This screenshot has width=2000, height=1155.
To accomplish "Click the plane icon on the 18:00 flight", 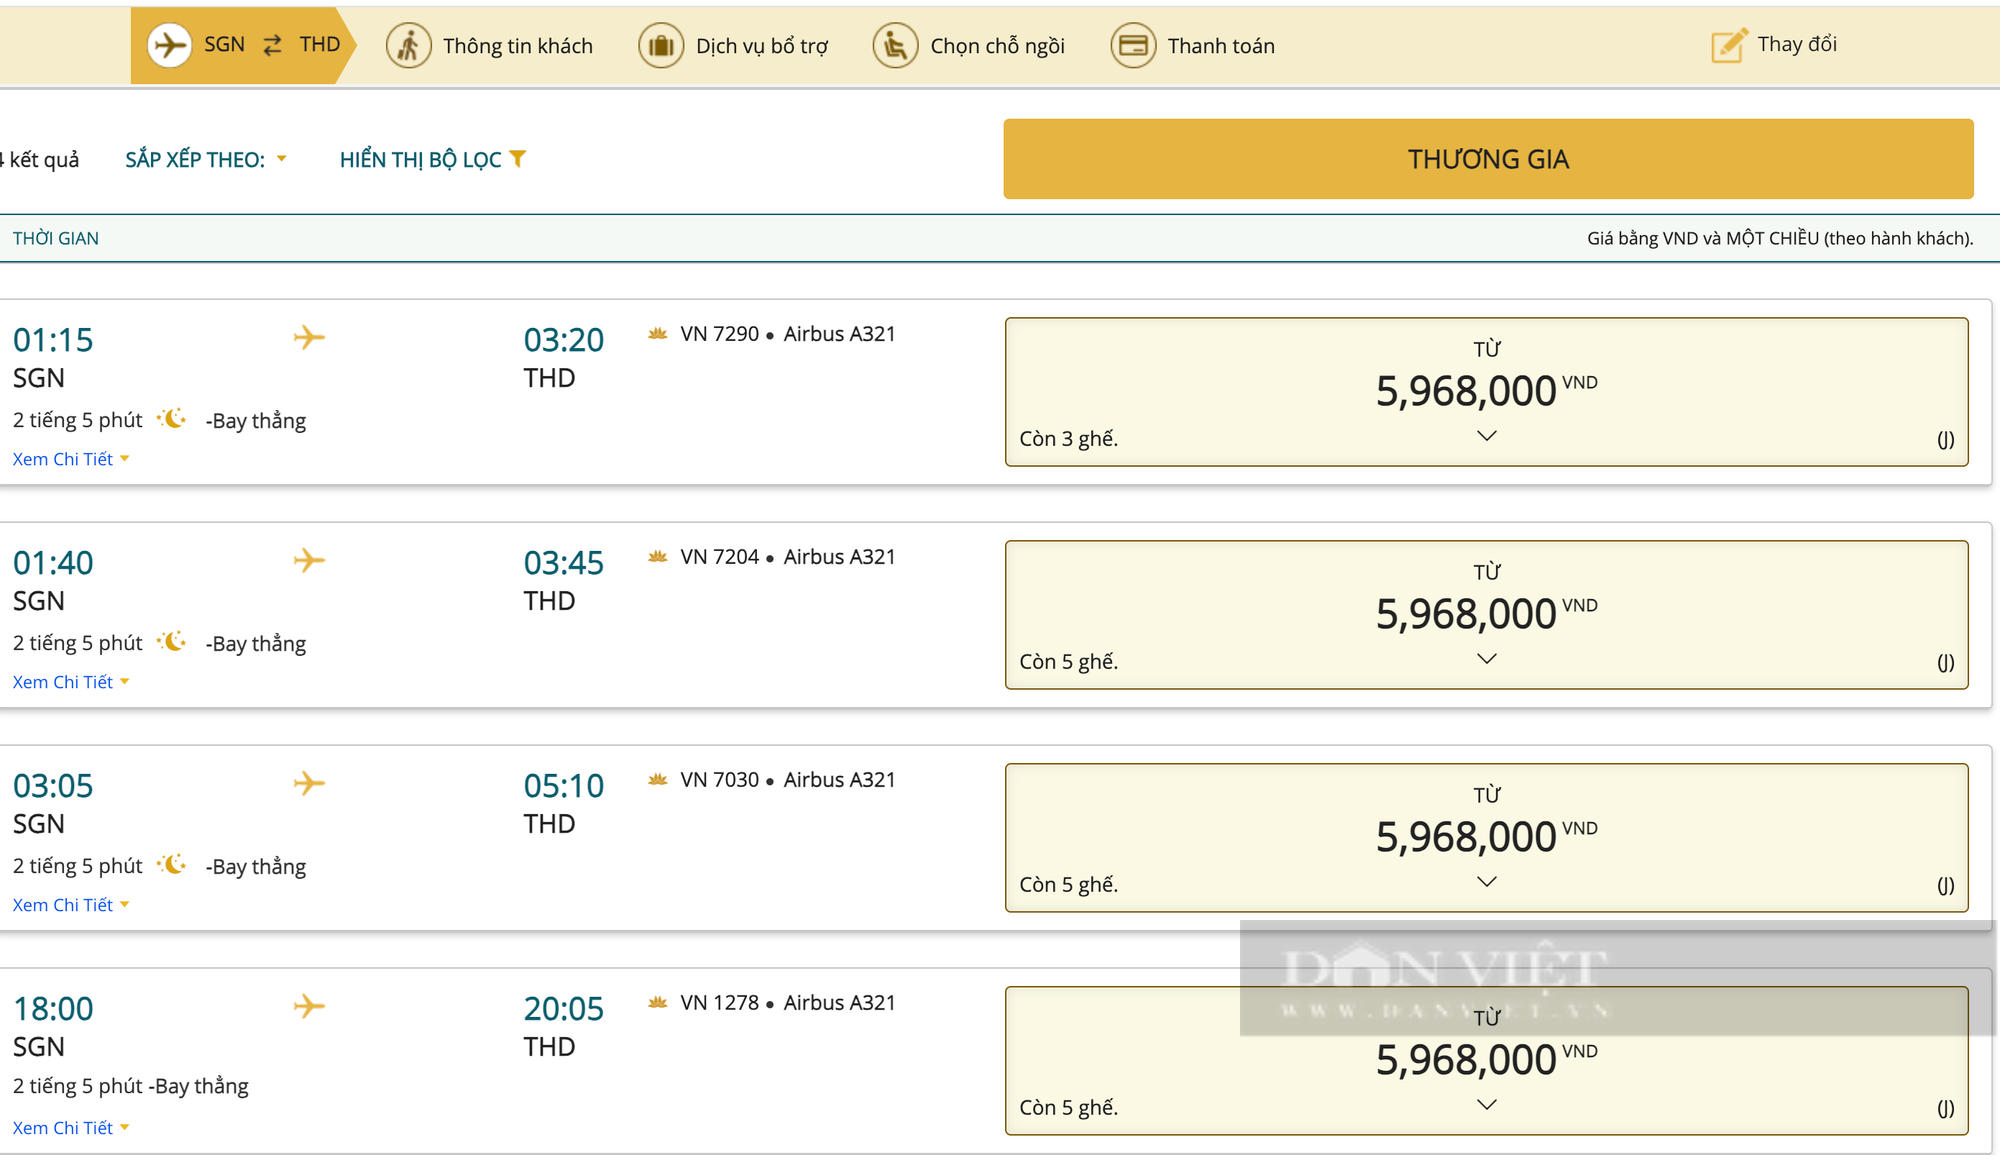I will [309, 1006].
